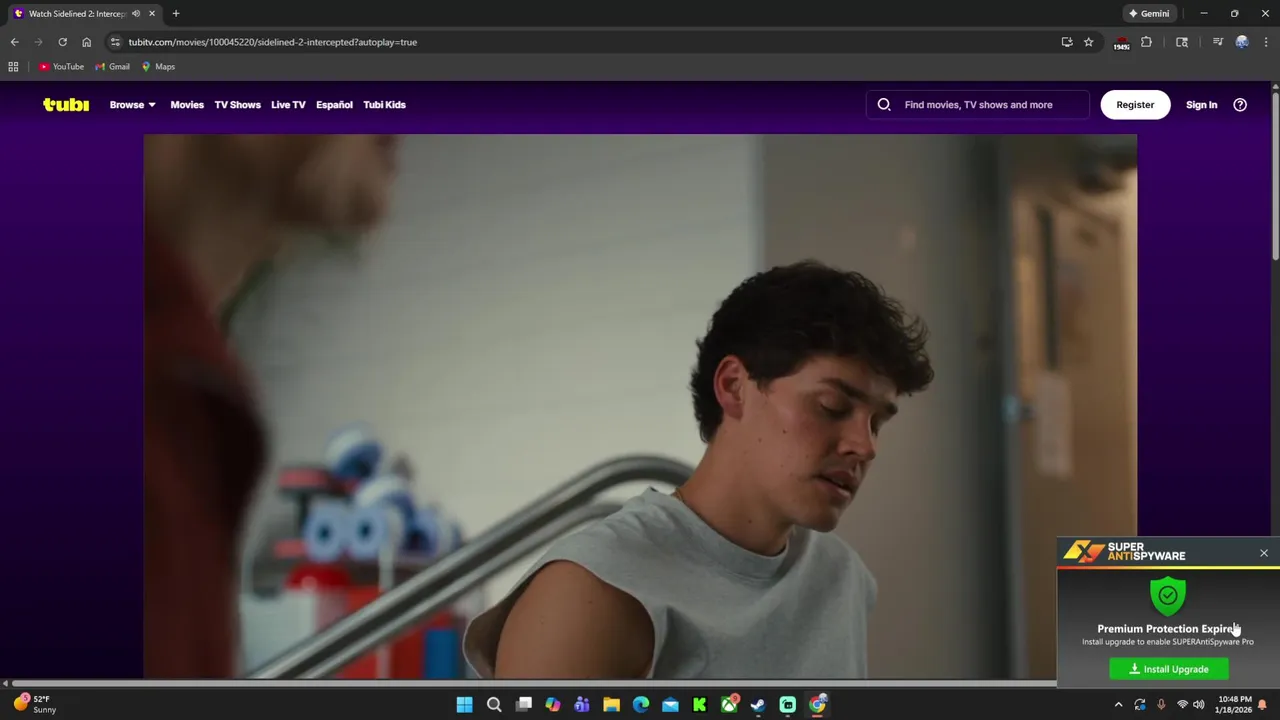
Task: Click the Install Upgrade button
Action: pyautogui.click(x=1168, y=669)
